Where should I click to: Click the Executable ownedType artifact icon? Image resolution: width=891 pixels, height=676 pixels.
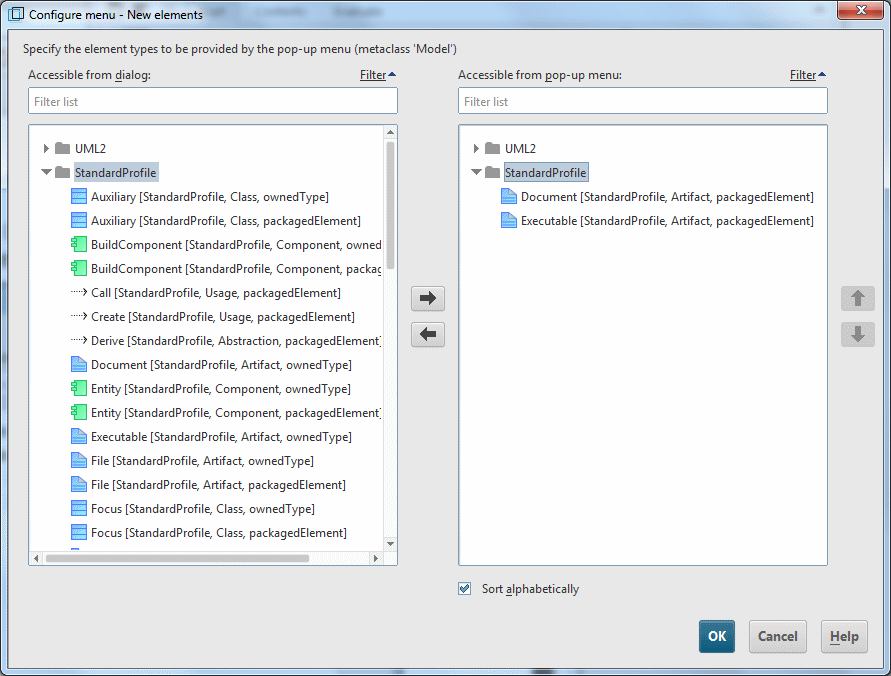78,437
